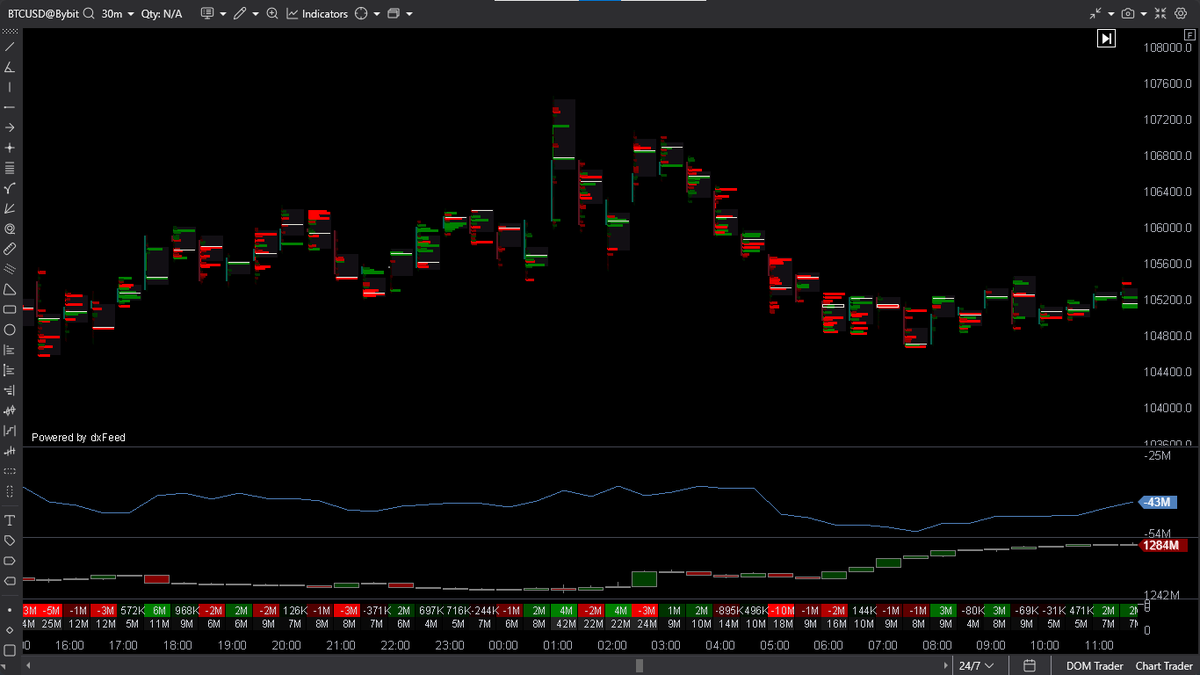Open the 30m timeframe dropdown
Image resolution: width=1200 pixels, height=675 pixels.
point(118,14)
